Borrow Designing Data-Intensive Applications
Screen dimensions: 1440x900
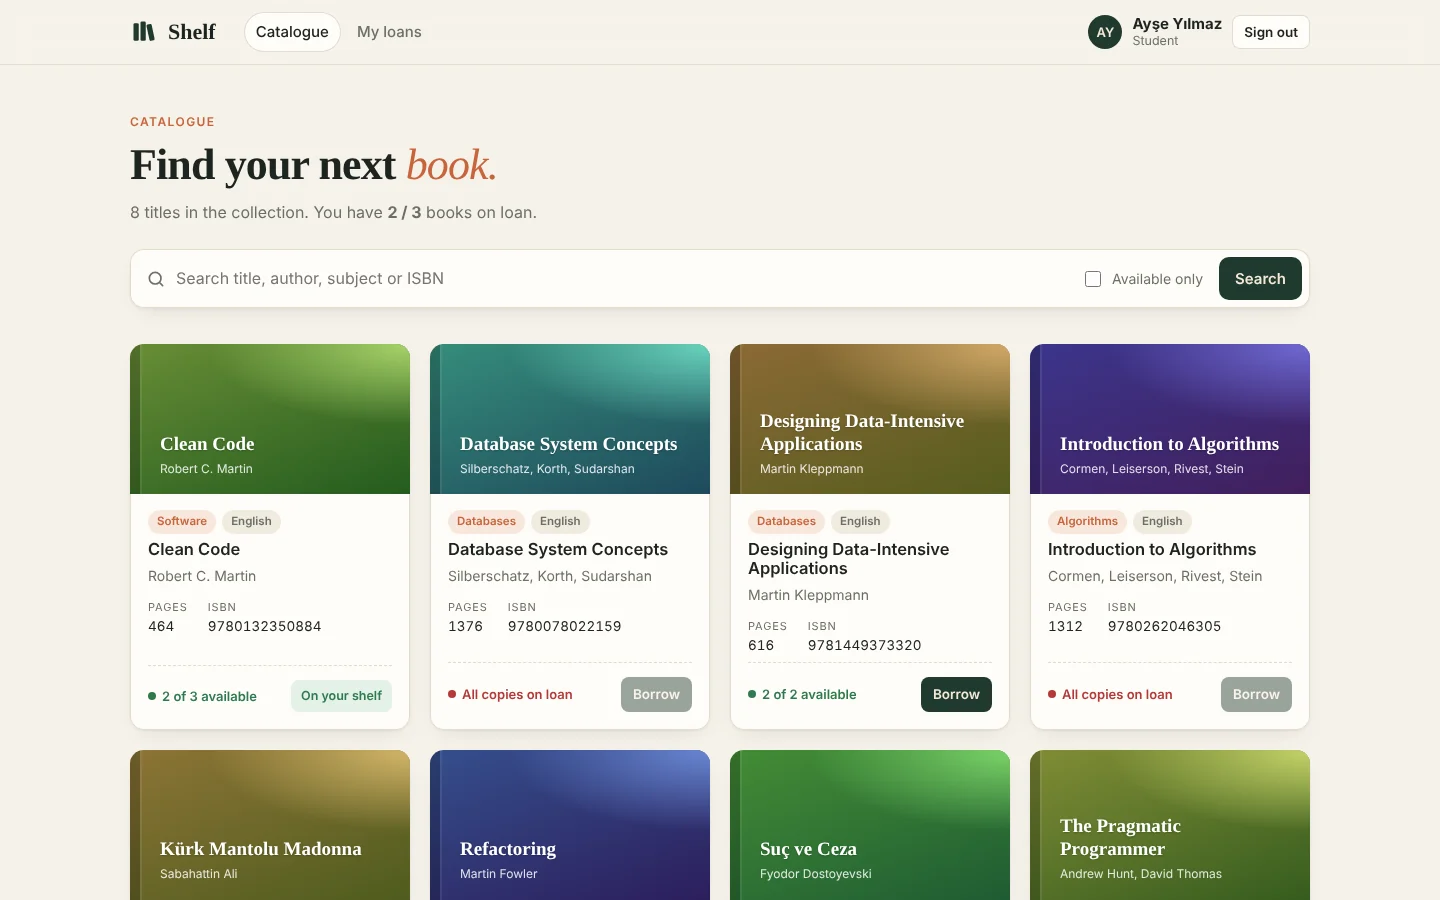[x=956, y=695]
